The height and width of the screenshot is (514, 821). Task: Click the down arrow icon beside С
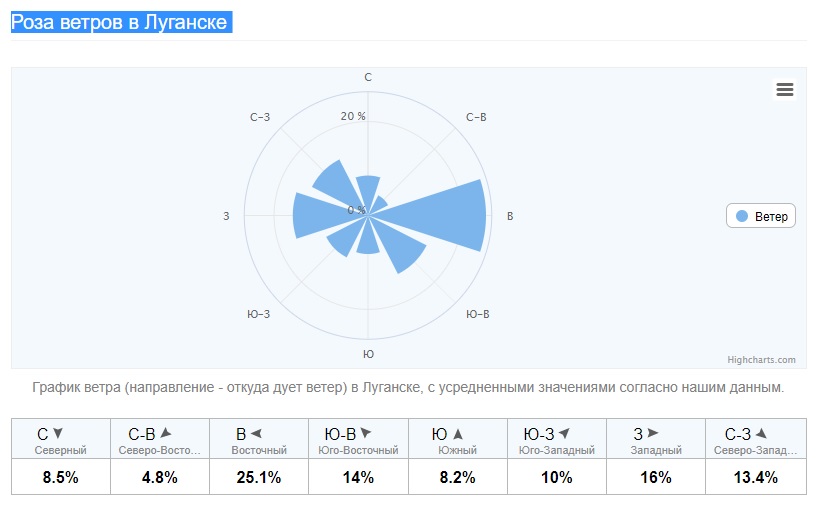click(x=58, y=434)
